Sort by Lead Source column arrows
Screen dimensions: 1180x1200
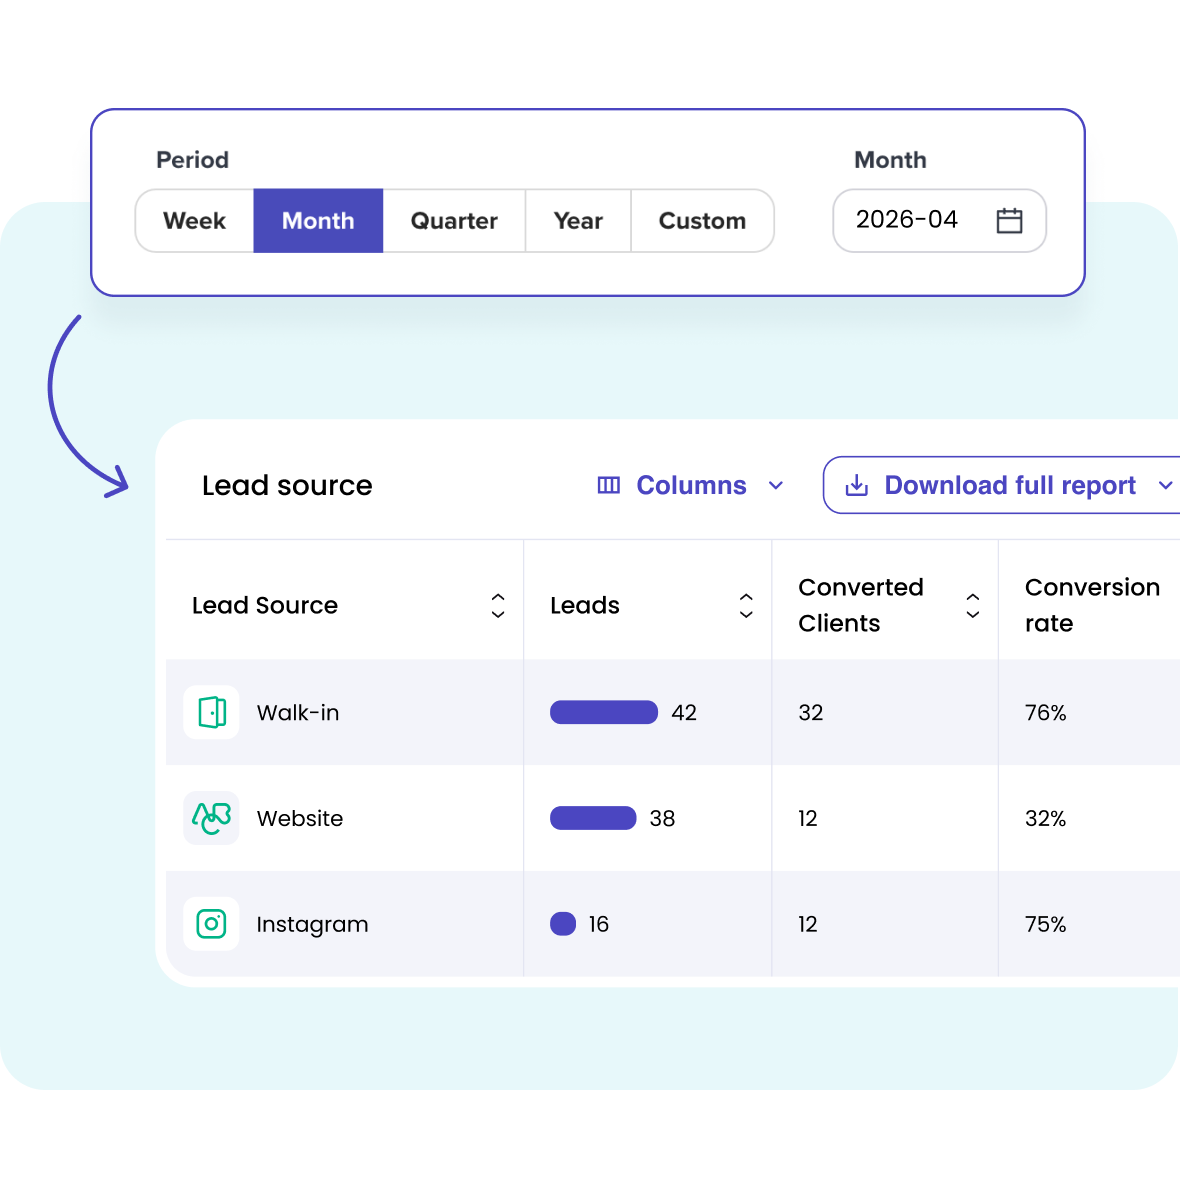click(498, 605)
